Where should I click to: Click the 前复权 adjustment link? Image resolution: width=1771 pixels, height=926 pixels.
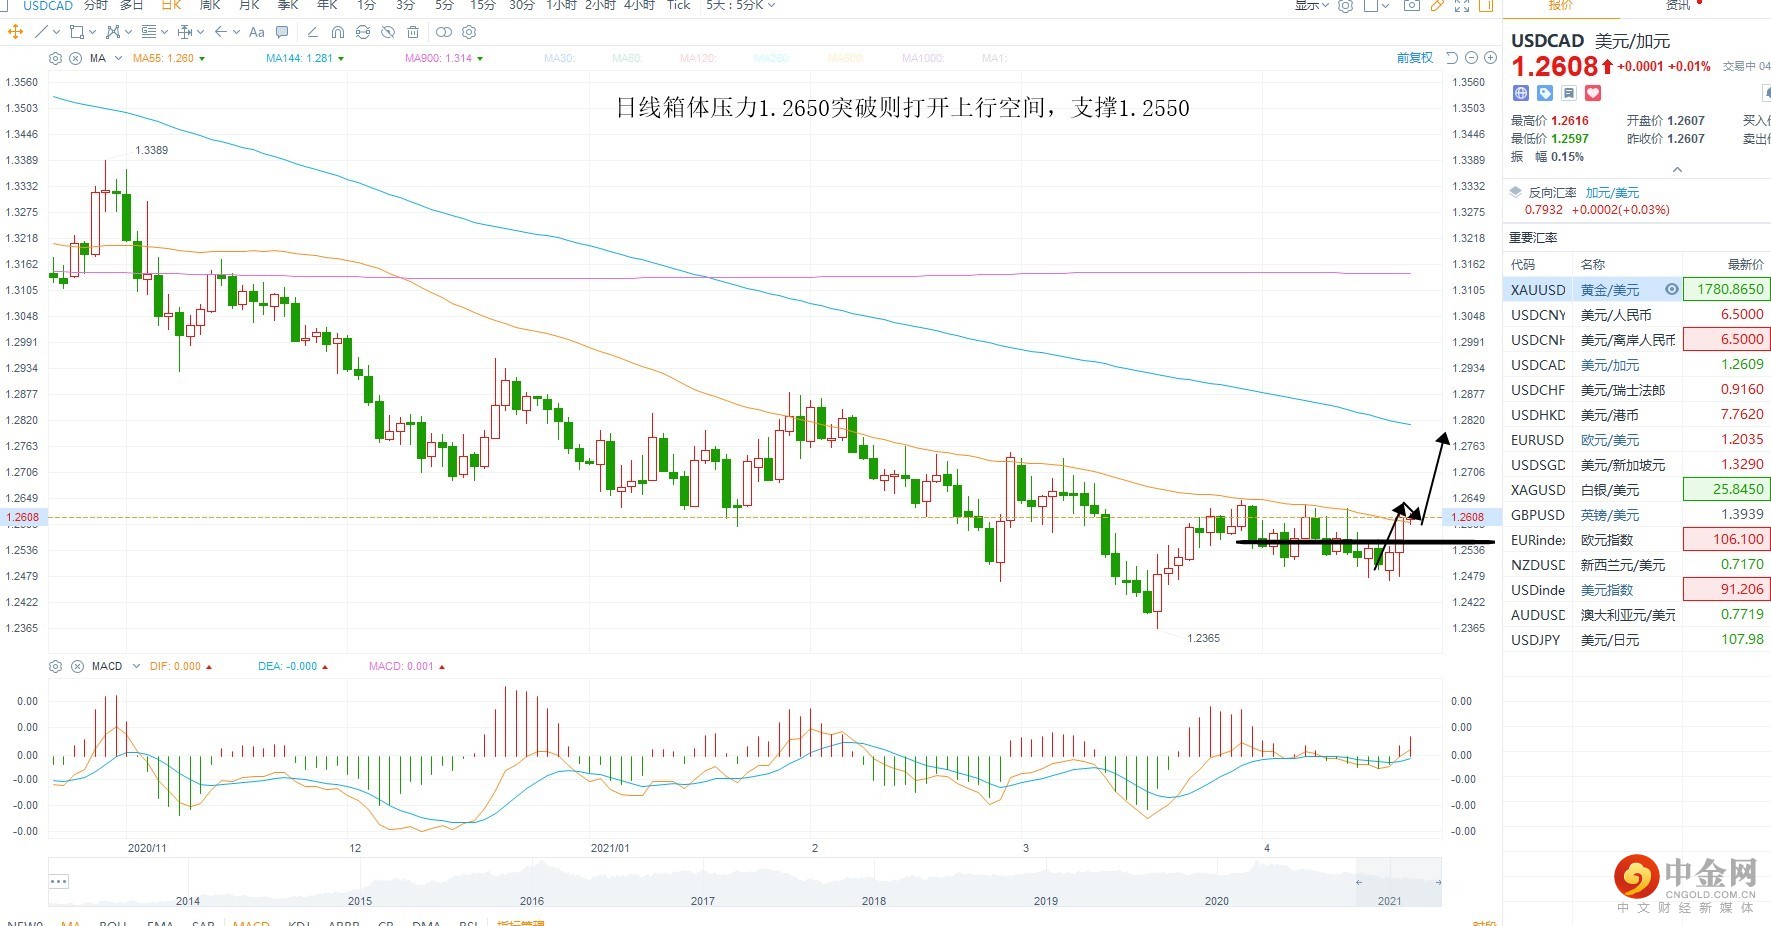click(x=1415, y=58)
